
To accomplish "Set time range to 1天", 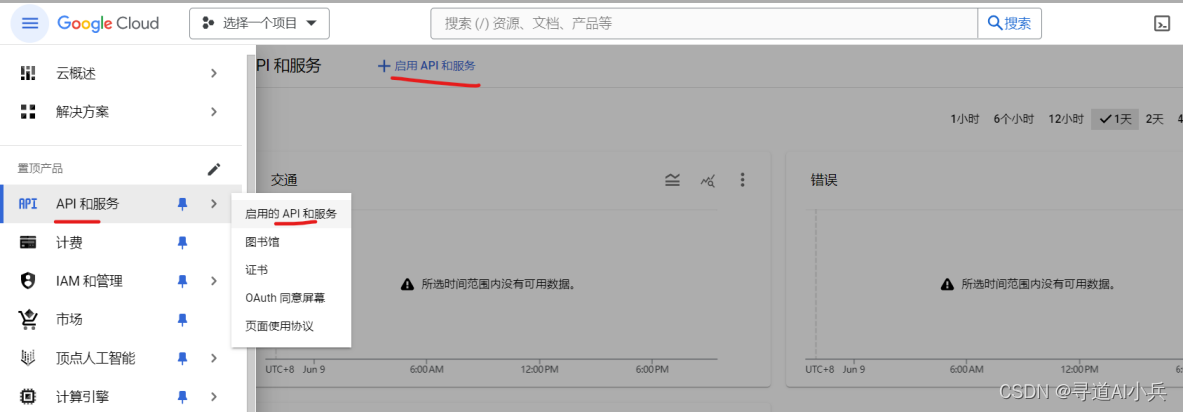I will click(x=1115, y=118).
